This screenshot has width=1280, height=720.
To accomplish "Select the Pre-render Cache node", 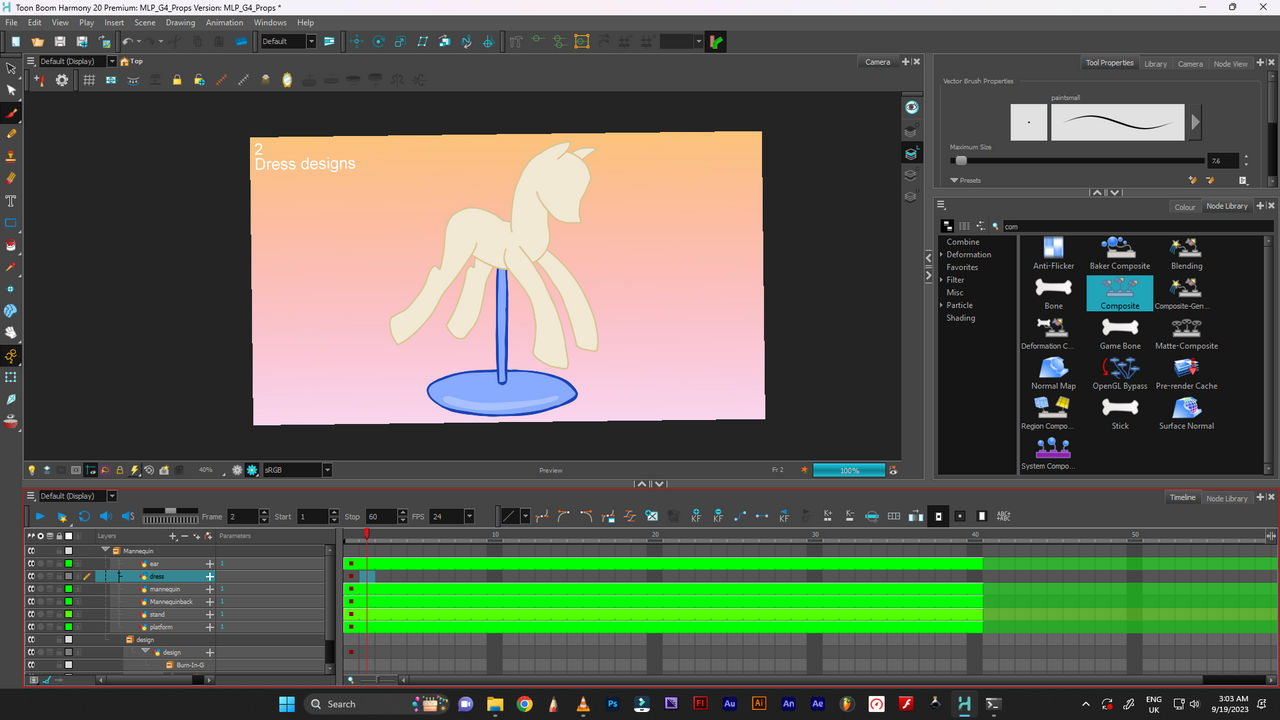I will pos(1186,373).
